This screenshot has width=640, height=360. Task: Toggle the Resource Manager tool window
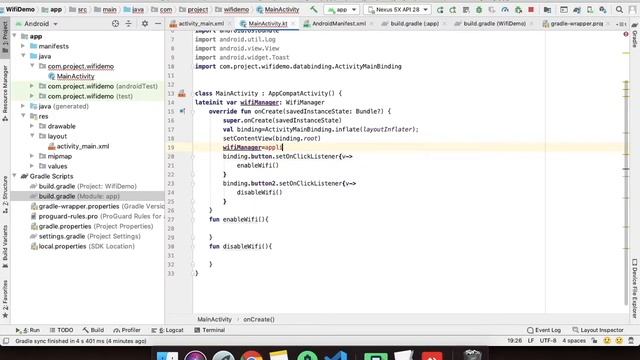pyautogui.click(x=5, y=93)
